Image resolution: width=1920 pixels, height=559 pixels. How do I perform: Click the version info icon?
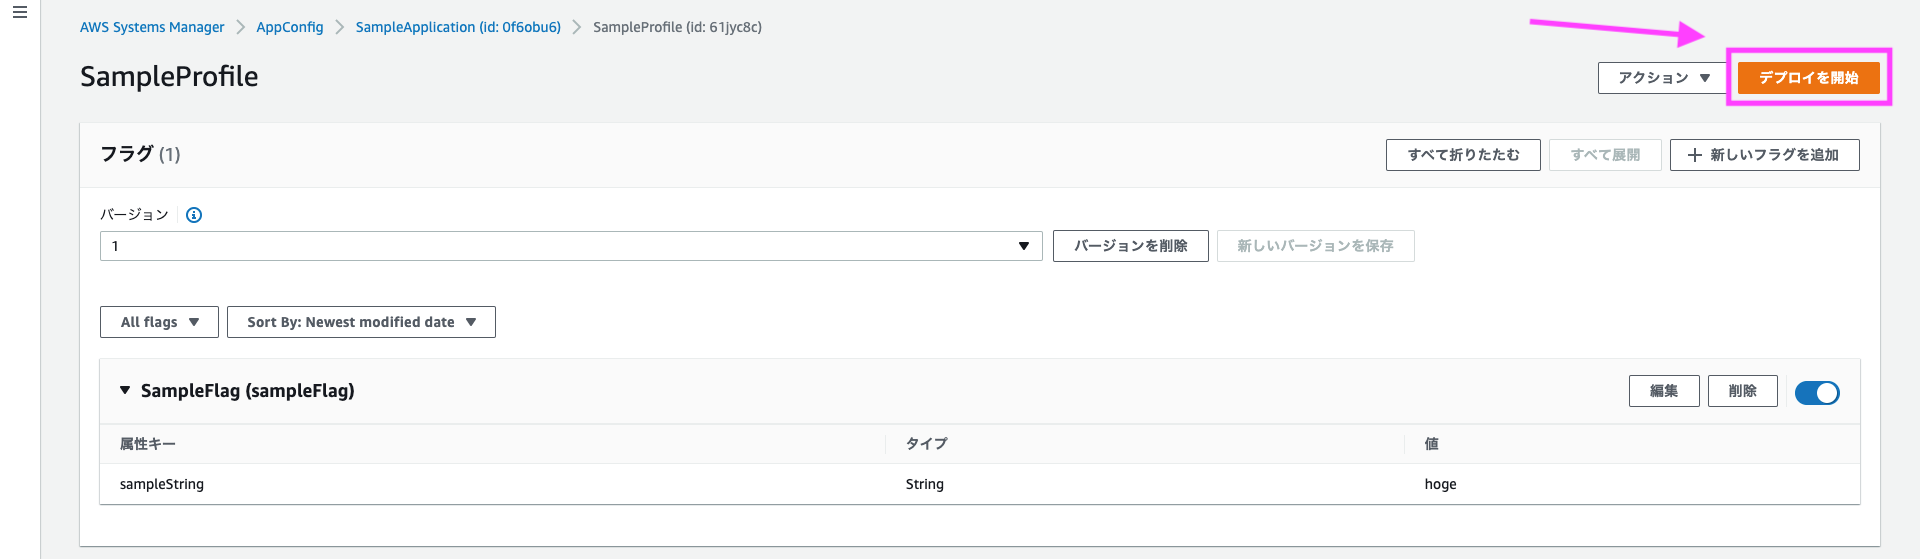coord(194,215)
